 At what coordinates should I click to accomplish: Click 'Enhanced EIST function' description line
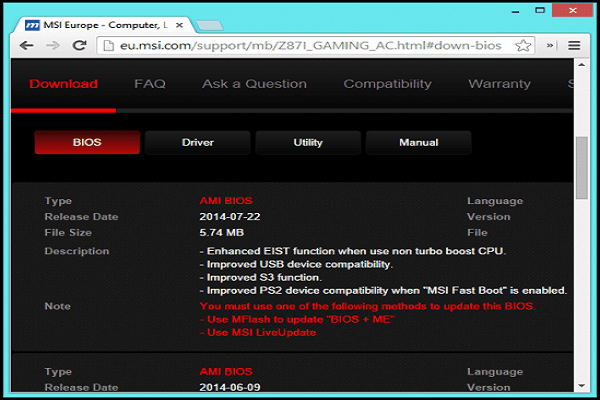click(353, 251)
